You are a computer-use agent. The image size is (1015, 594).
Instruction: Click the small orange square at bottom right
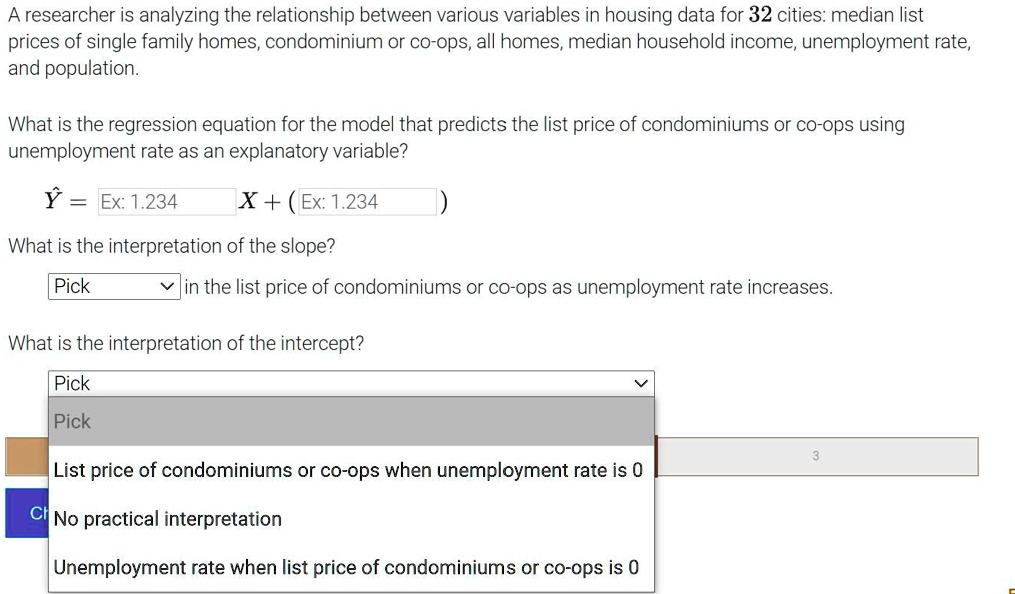tap(1010, 590)
